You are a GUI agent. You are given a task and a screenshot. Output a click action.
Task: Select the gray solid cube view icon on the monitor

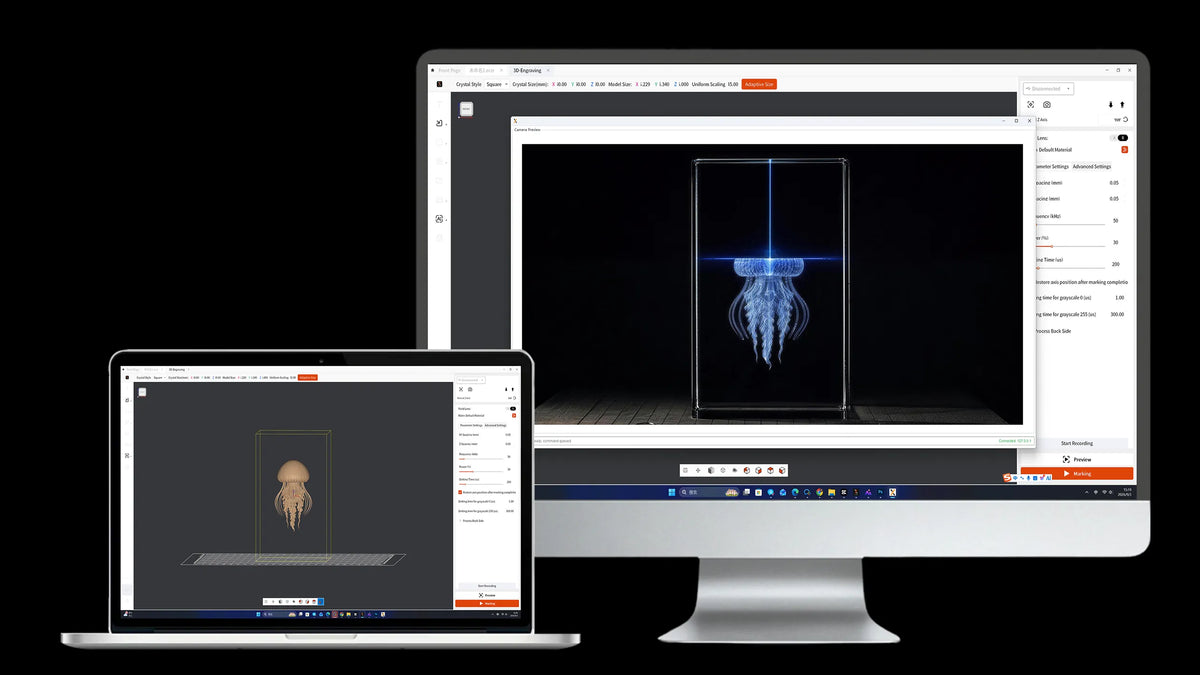click(711, 470)
